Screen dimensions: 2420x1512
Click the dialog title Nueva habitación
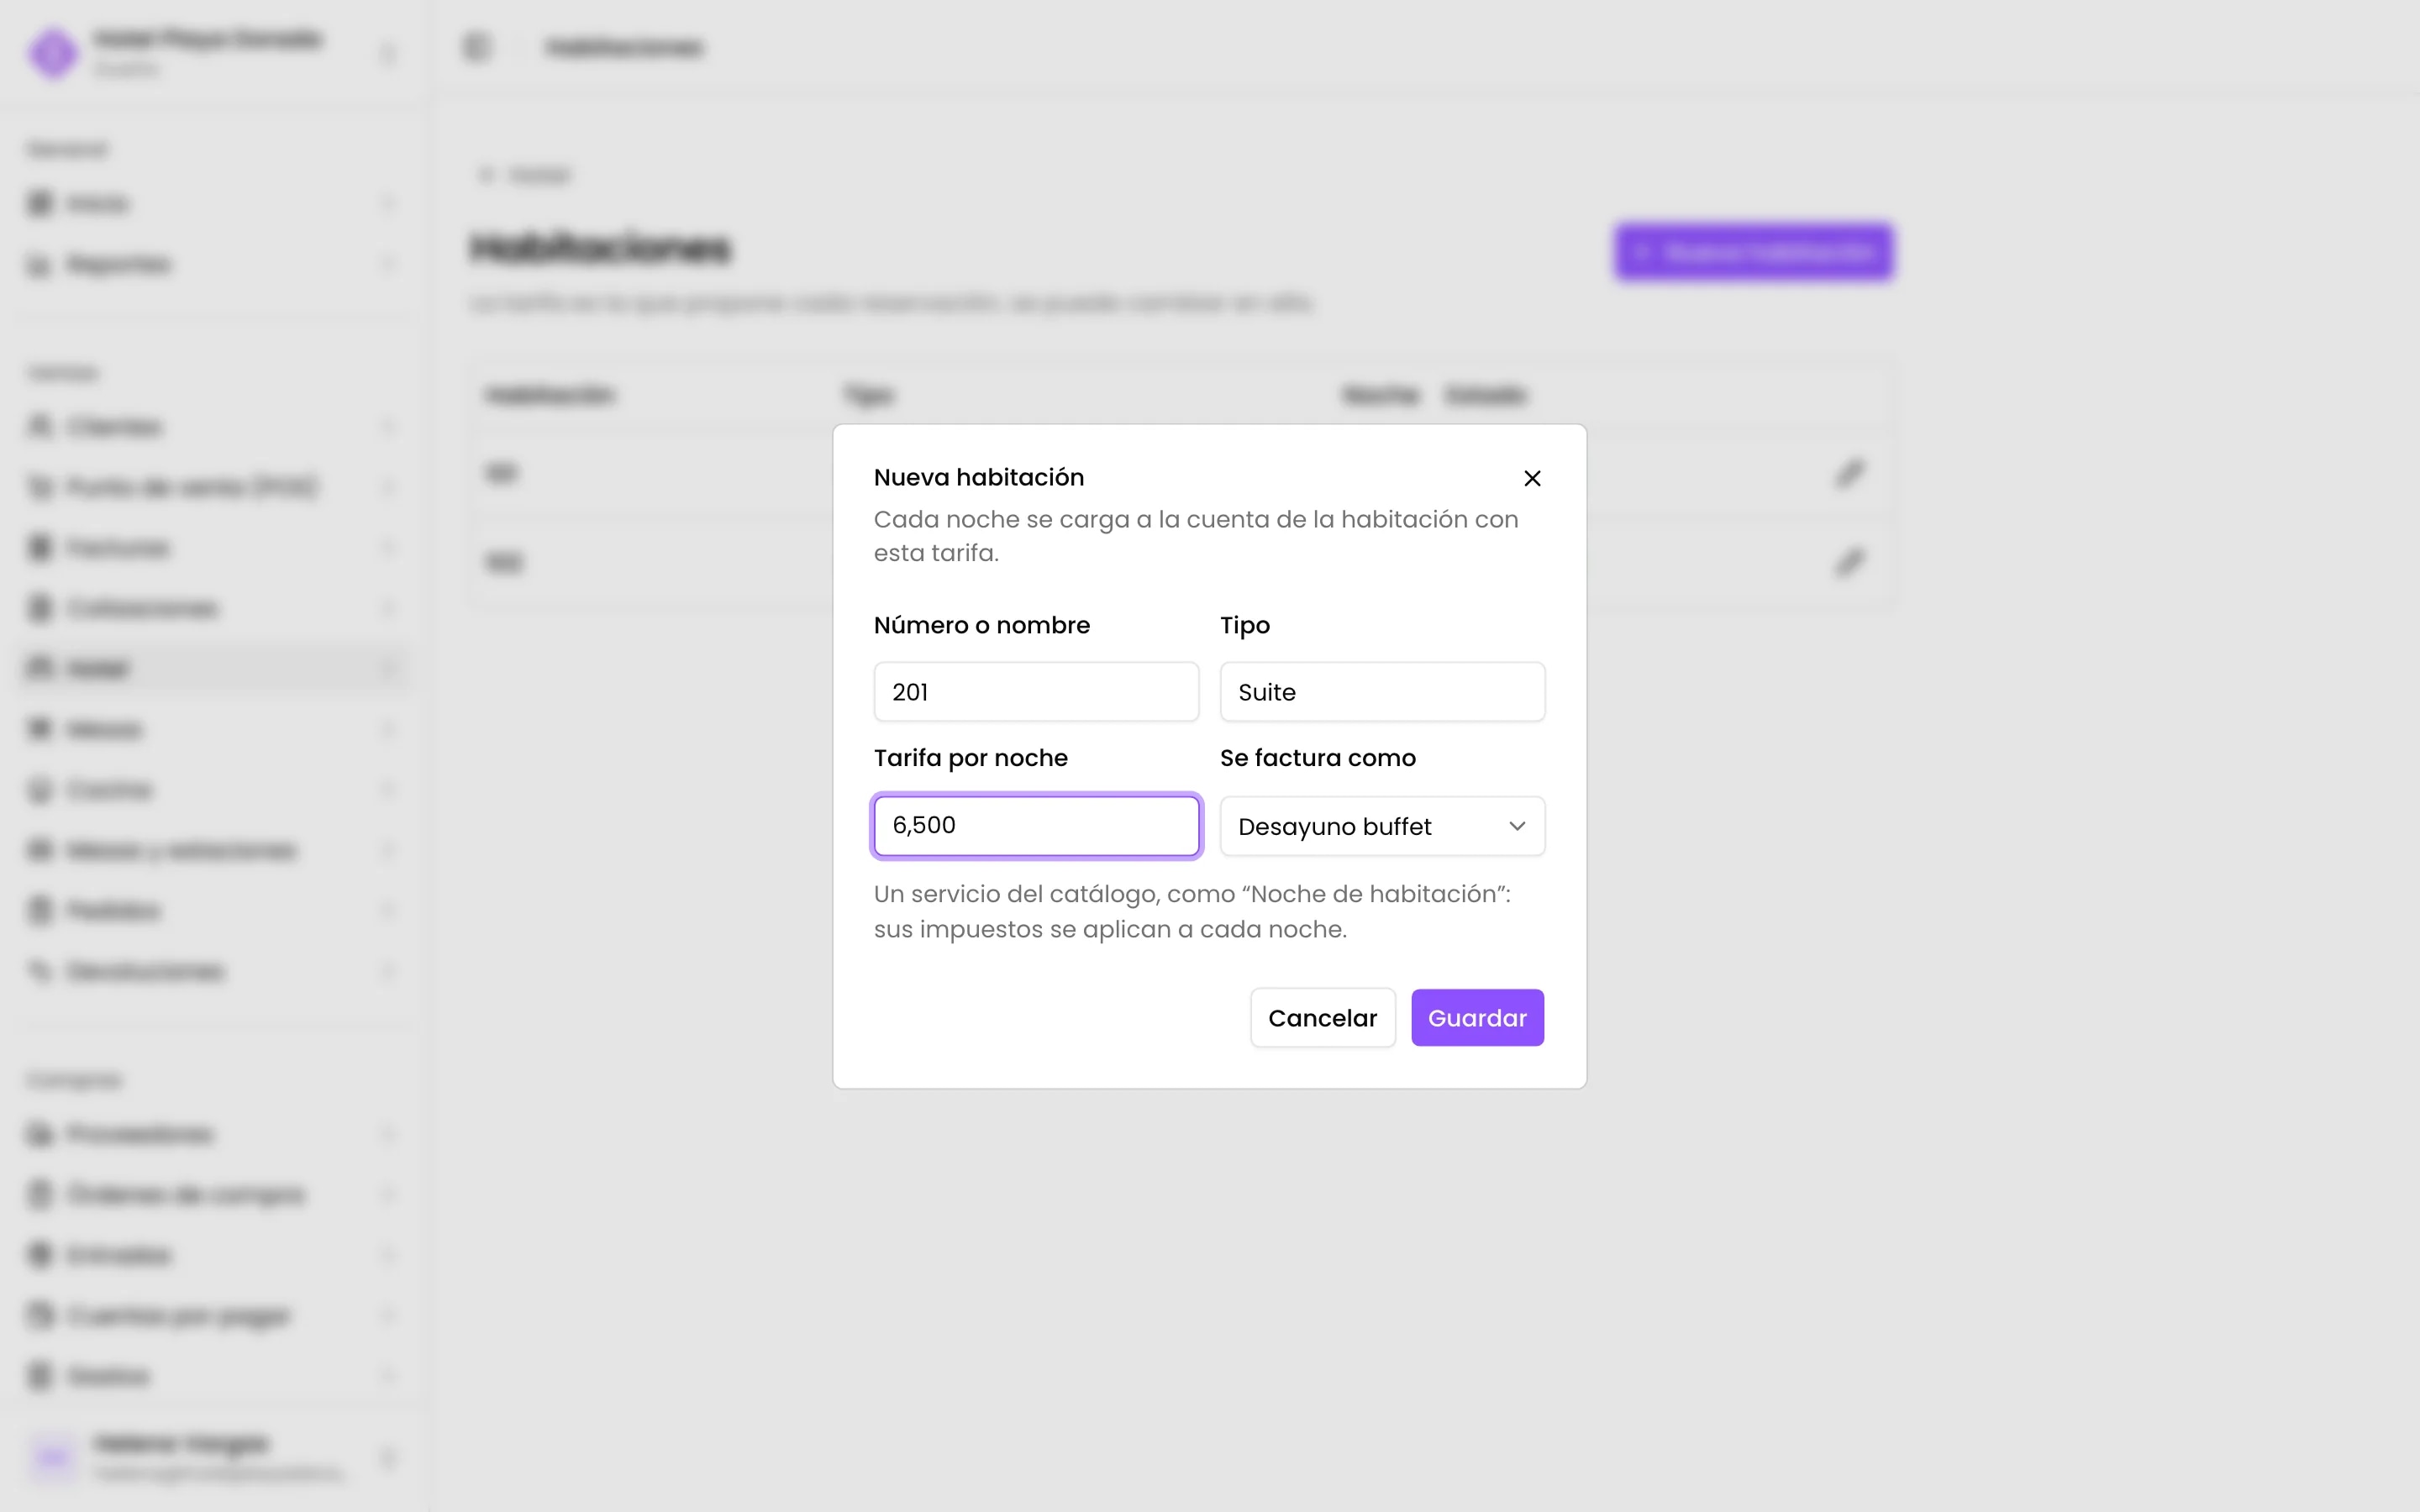click(x=979, y=478)
